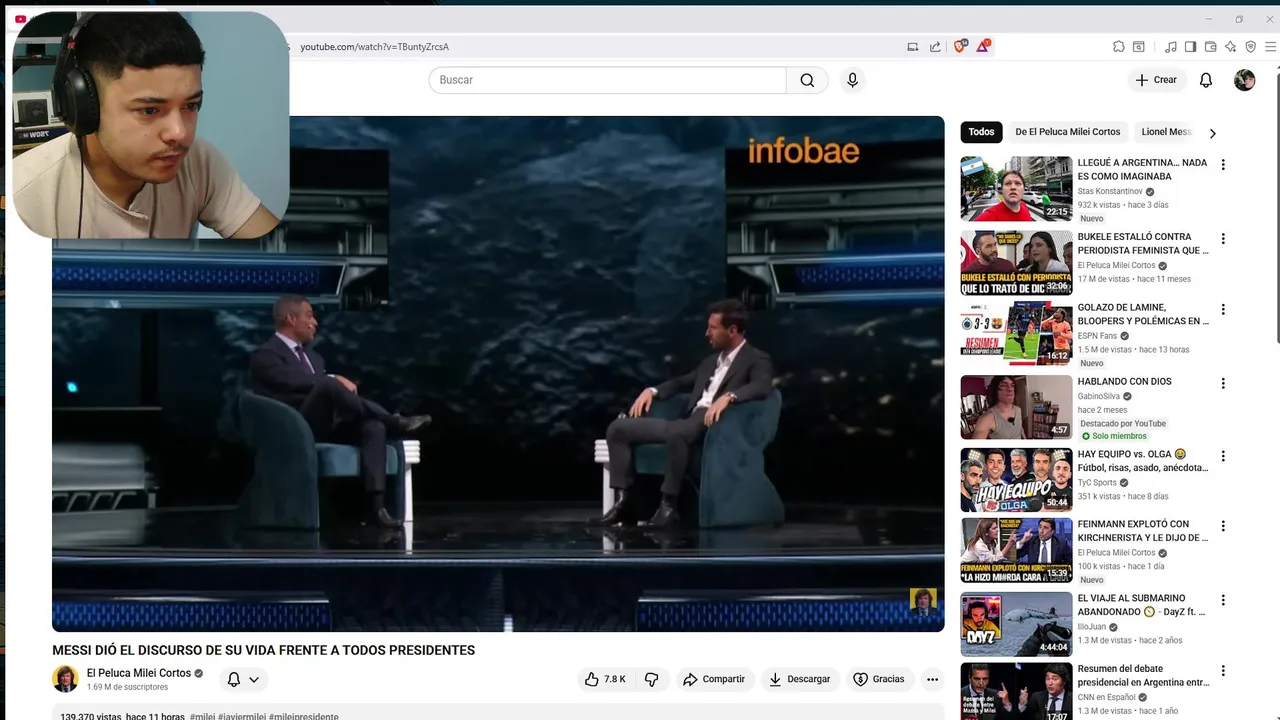Dislike the video with thumbs down
Viewport: 1280px width, 720px height.
(652, 679)
